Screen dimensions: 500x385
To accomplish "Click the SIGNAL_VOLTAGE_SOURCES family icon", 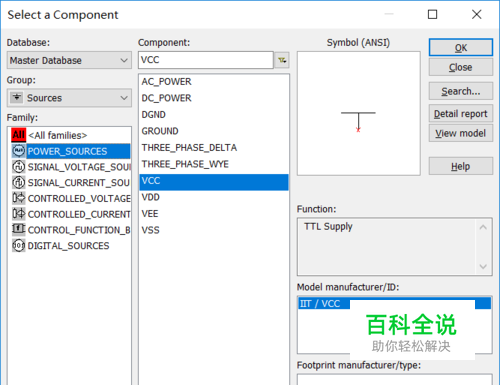I will (19, 167).
